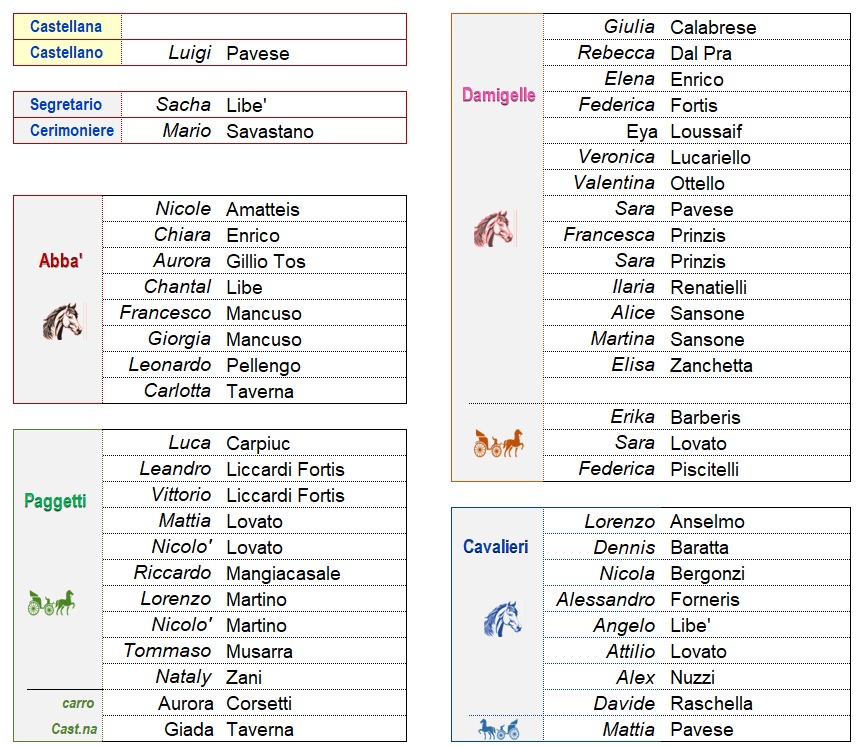This screenshot has width=860, height=747.
Task: Click the Cast.na label next to Giada Taverna
Action: 75,729
